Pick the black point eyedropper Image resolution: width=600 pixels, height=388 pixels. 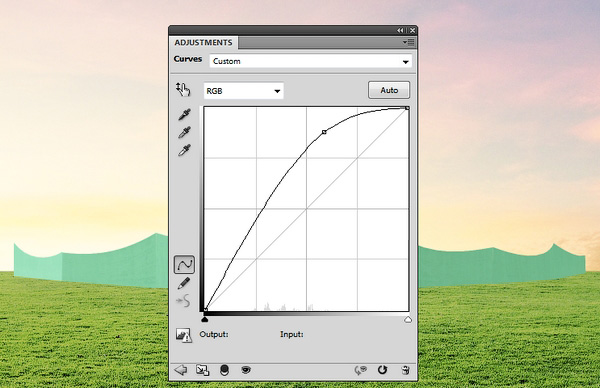pyautogui.click(x=184, y=114)
